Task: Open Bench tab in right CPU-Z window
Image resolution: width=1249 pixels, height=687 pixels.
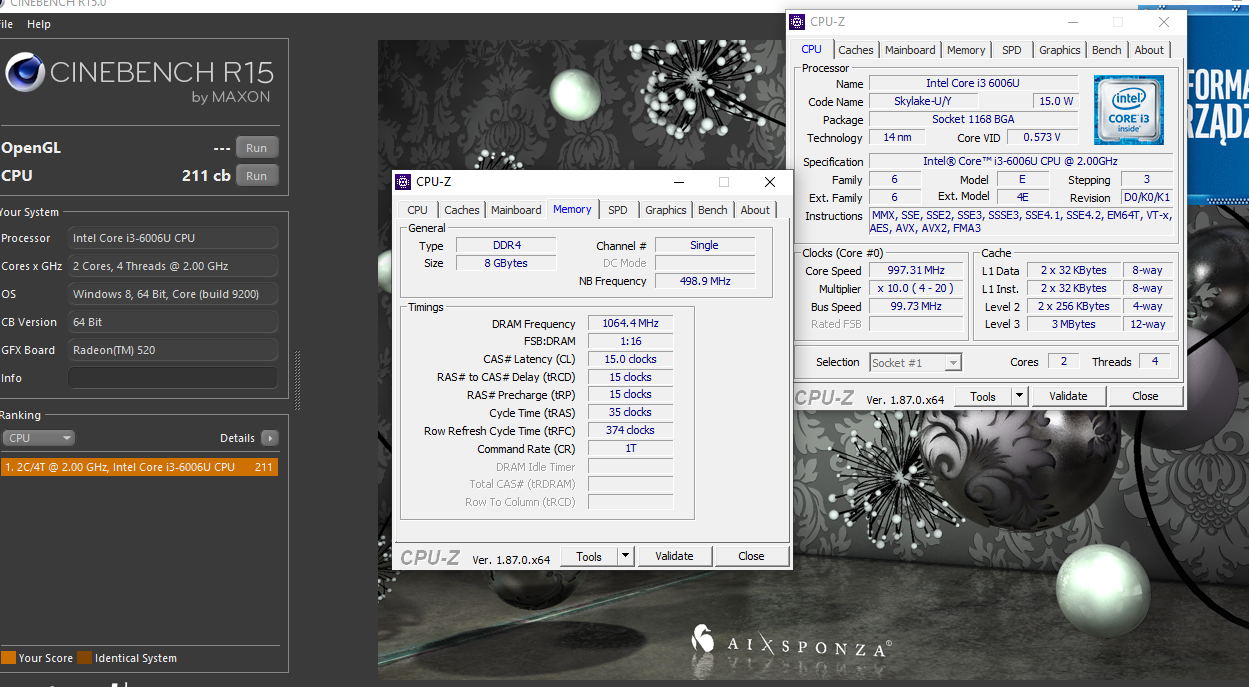Action: [x=1107, y=50]
